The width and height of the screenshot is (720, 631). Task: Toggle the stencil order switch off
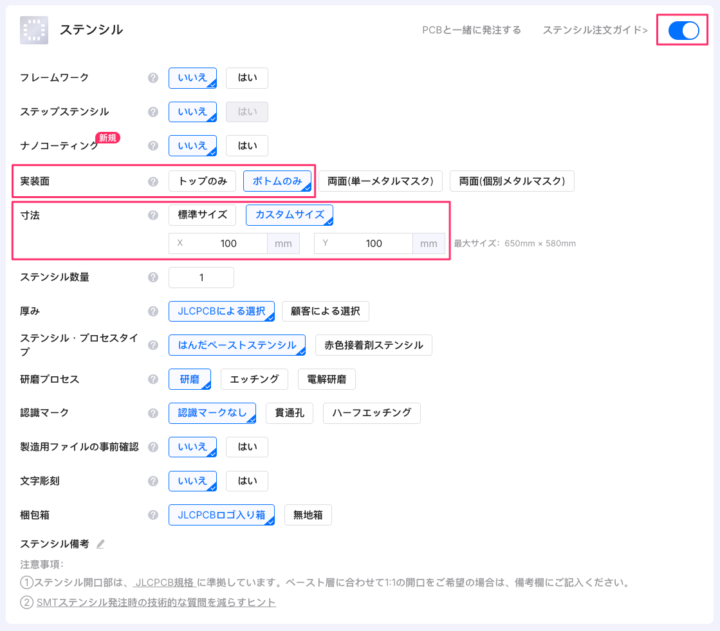point(684,30)
